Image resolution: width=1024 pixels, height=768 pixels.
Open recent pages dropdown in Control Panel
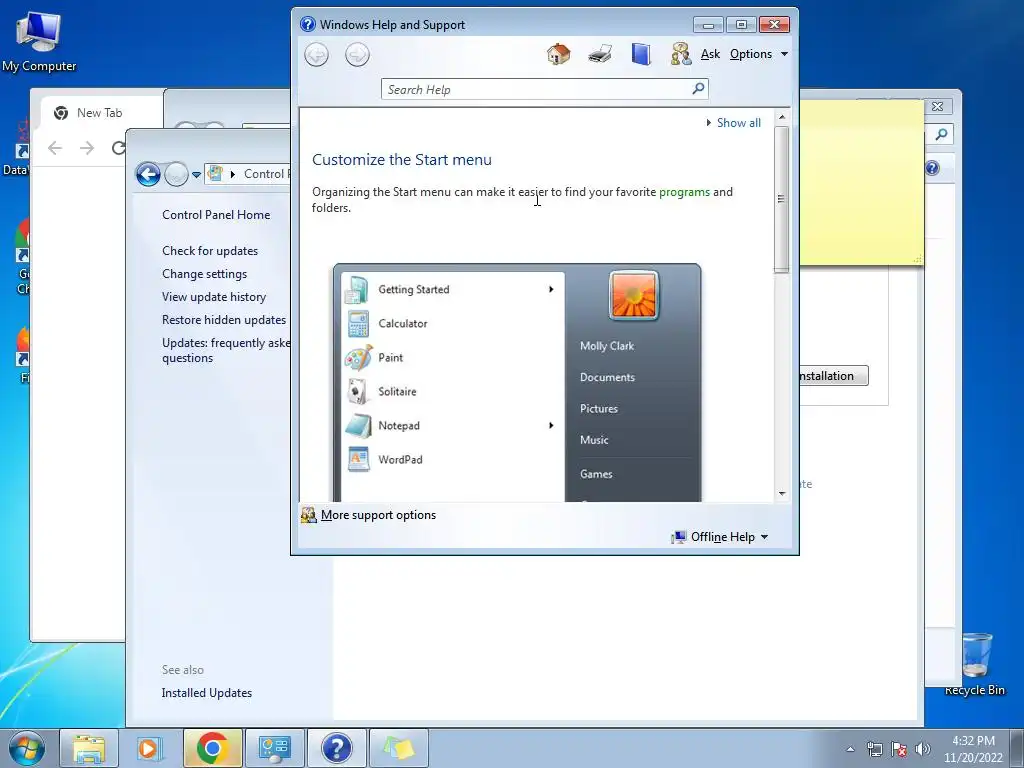(x=197, y=175)
